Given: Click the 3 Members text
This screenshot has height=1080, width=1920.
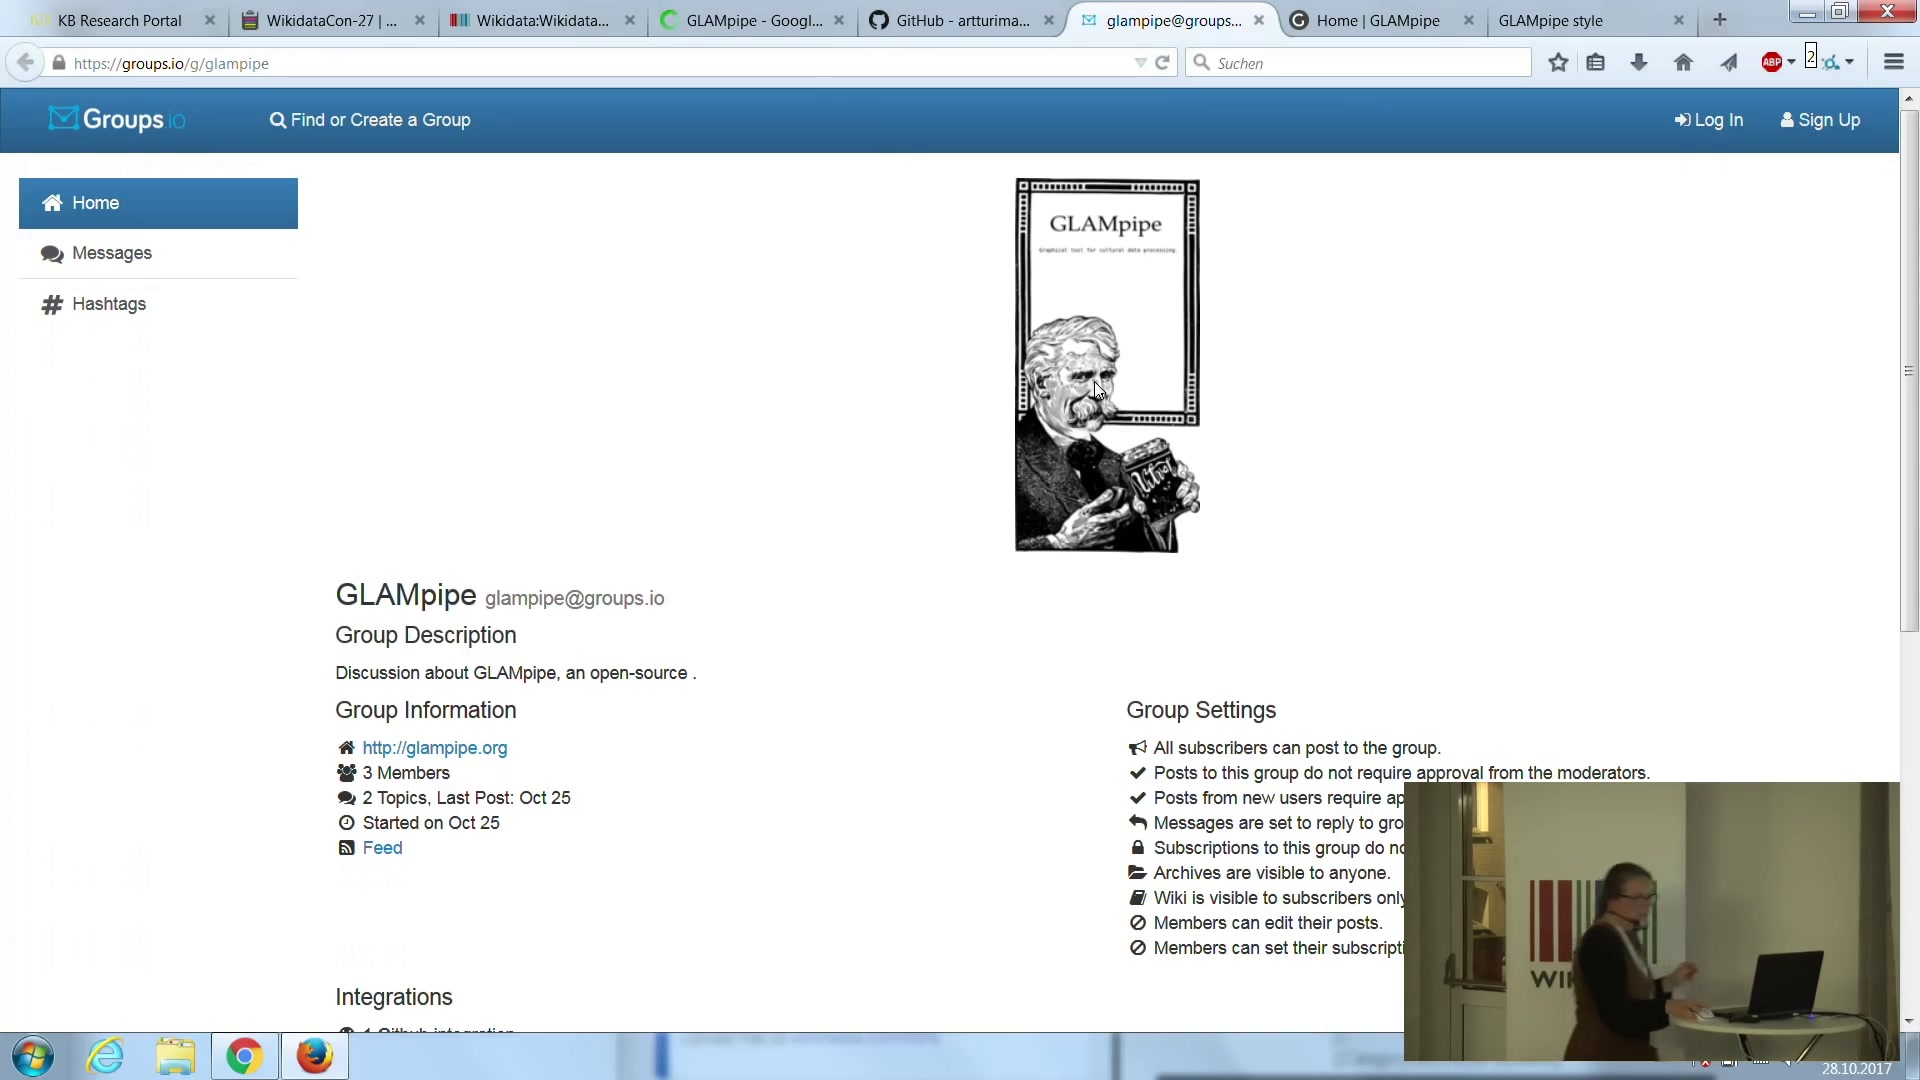Looking at the screenshot, I should pyautogui.click(x=406, y=773).
